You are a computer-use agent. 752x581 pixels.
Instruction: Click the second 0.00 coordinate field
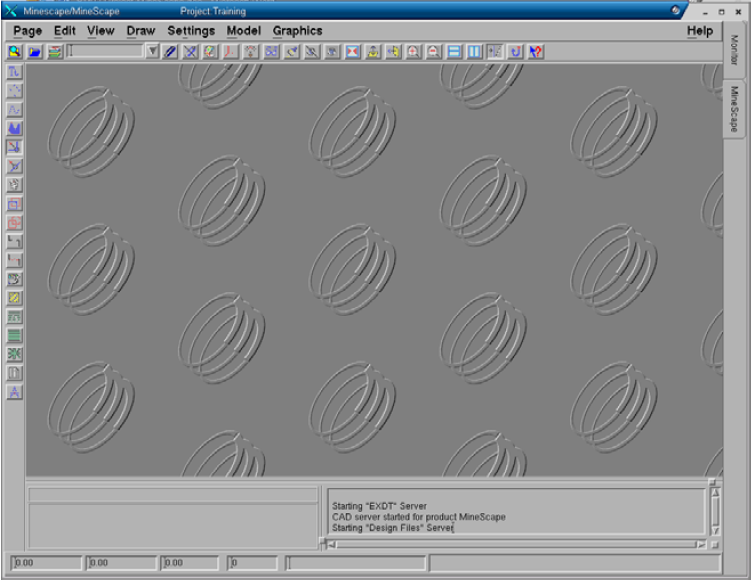pyautogui.click(x=121, y=563)
